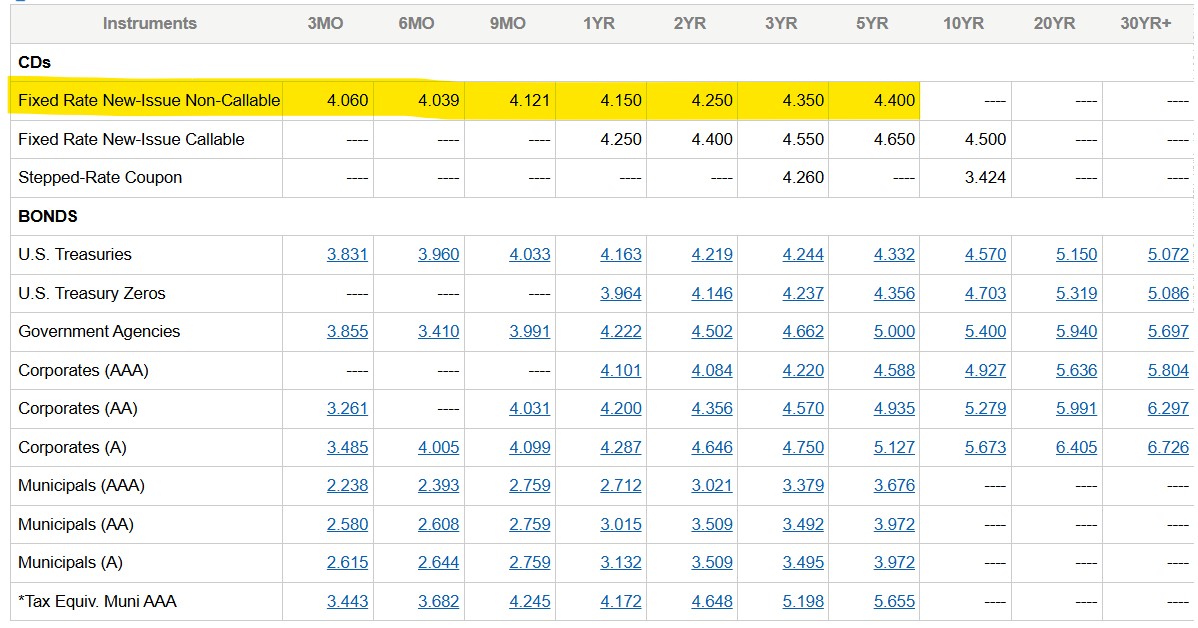Screen dimensions: 1198x628
Task: Click the Fixed Rate New-Issue Non-Callable row label
Action: tap(149, 101)
